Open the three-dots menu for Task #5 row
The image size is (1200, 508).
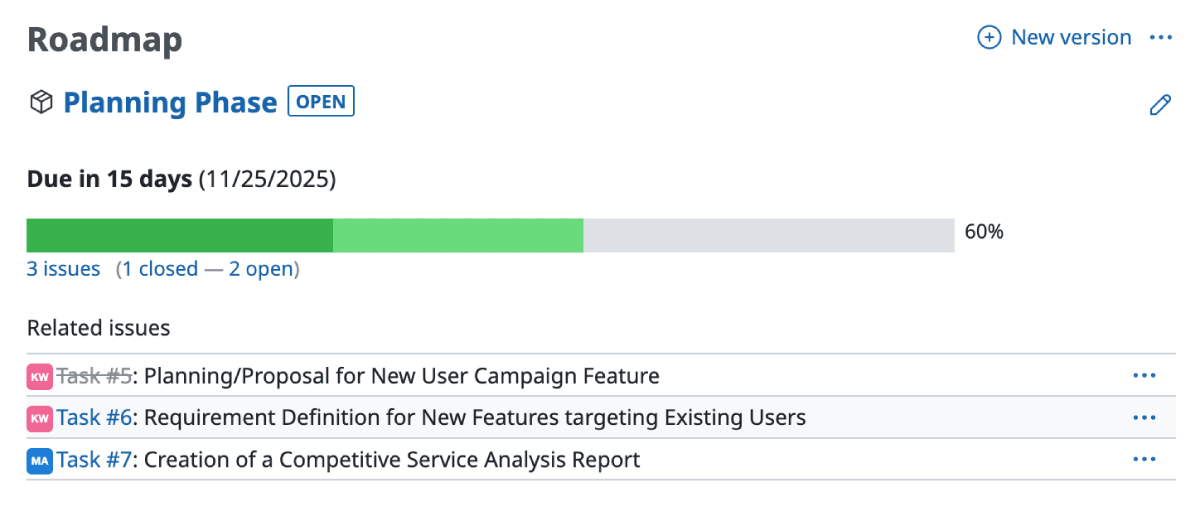[1144, 376]
